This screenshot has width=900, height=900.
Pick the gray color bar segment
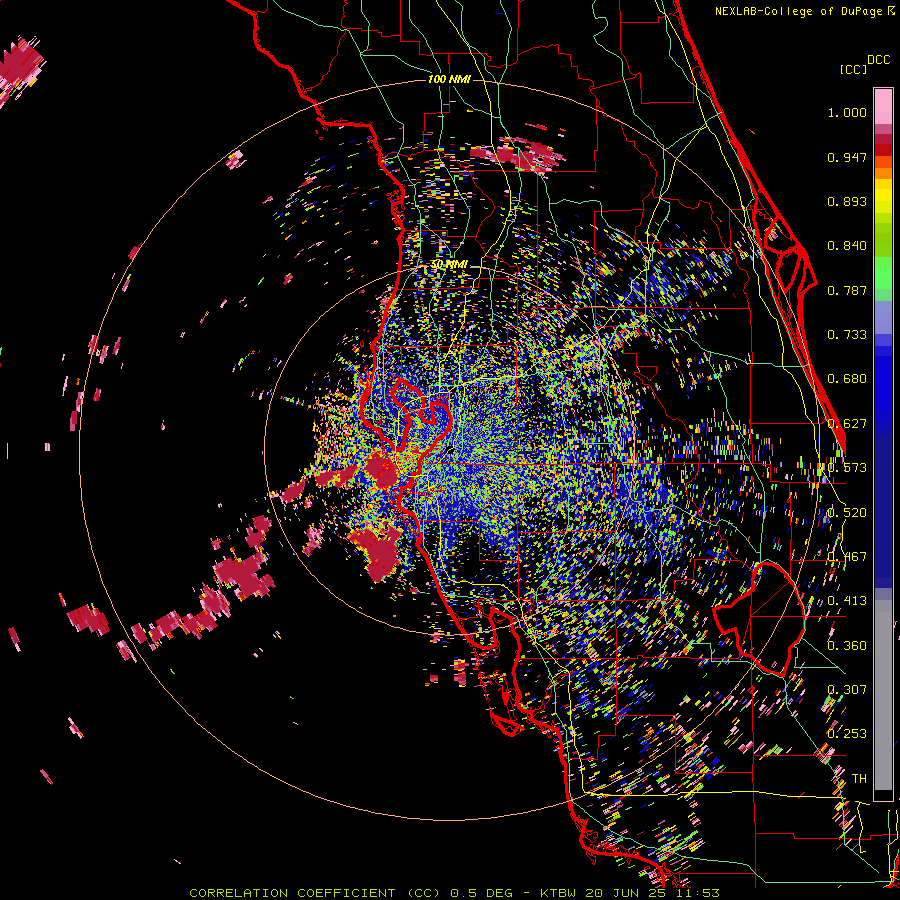pyautogui.click(x=883, y=695)
